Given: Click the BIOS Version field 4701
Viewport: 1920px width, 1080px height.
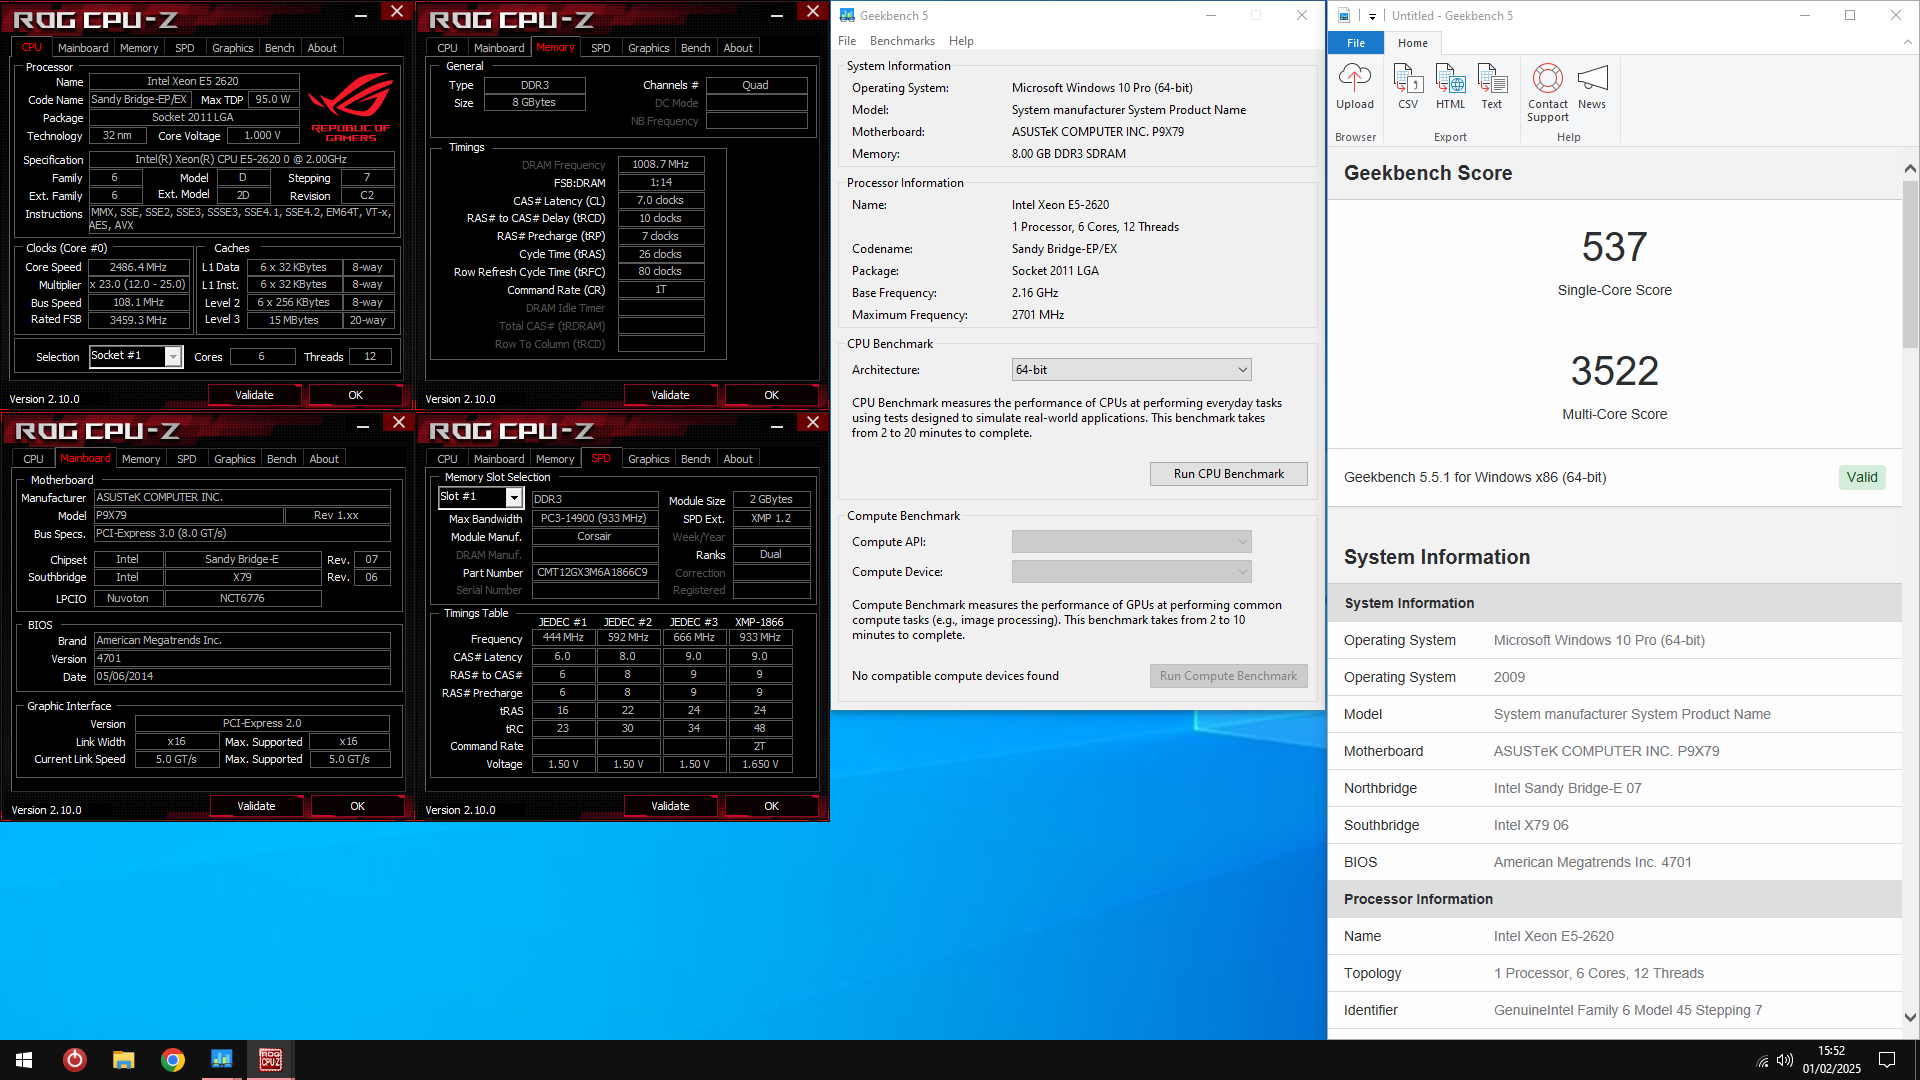Looking at the screenshot, I should tap(242, 659).
